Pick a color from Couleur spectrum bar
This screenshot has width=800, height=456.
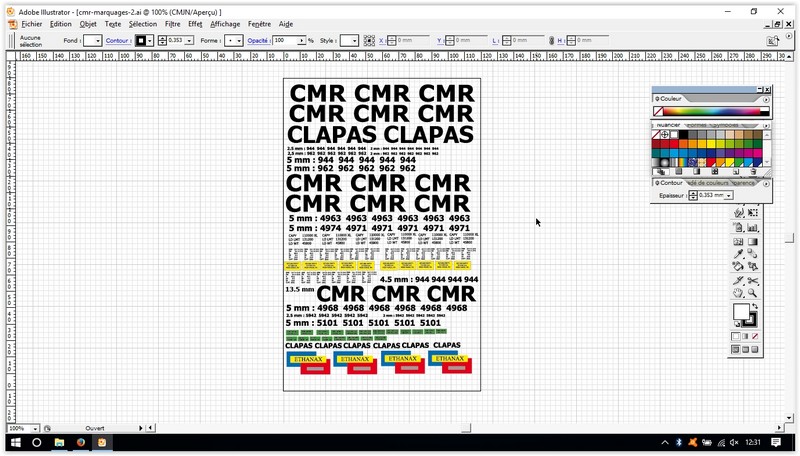point(712,111)
